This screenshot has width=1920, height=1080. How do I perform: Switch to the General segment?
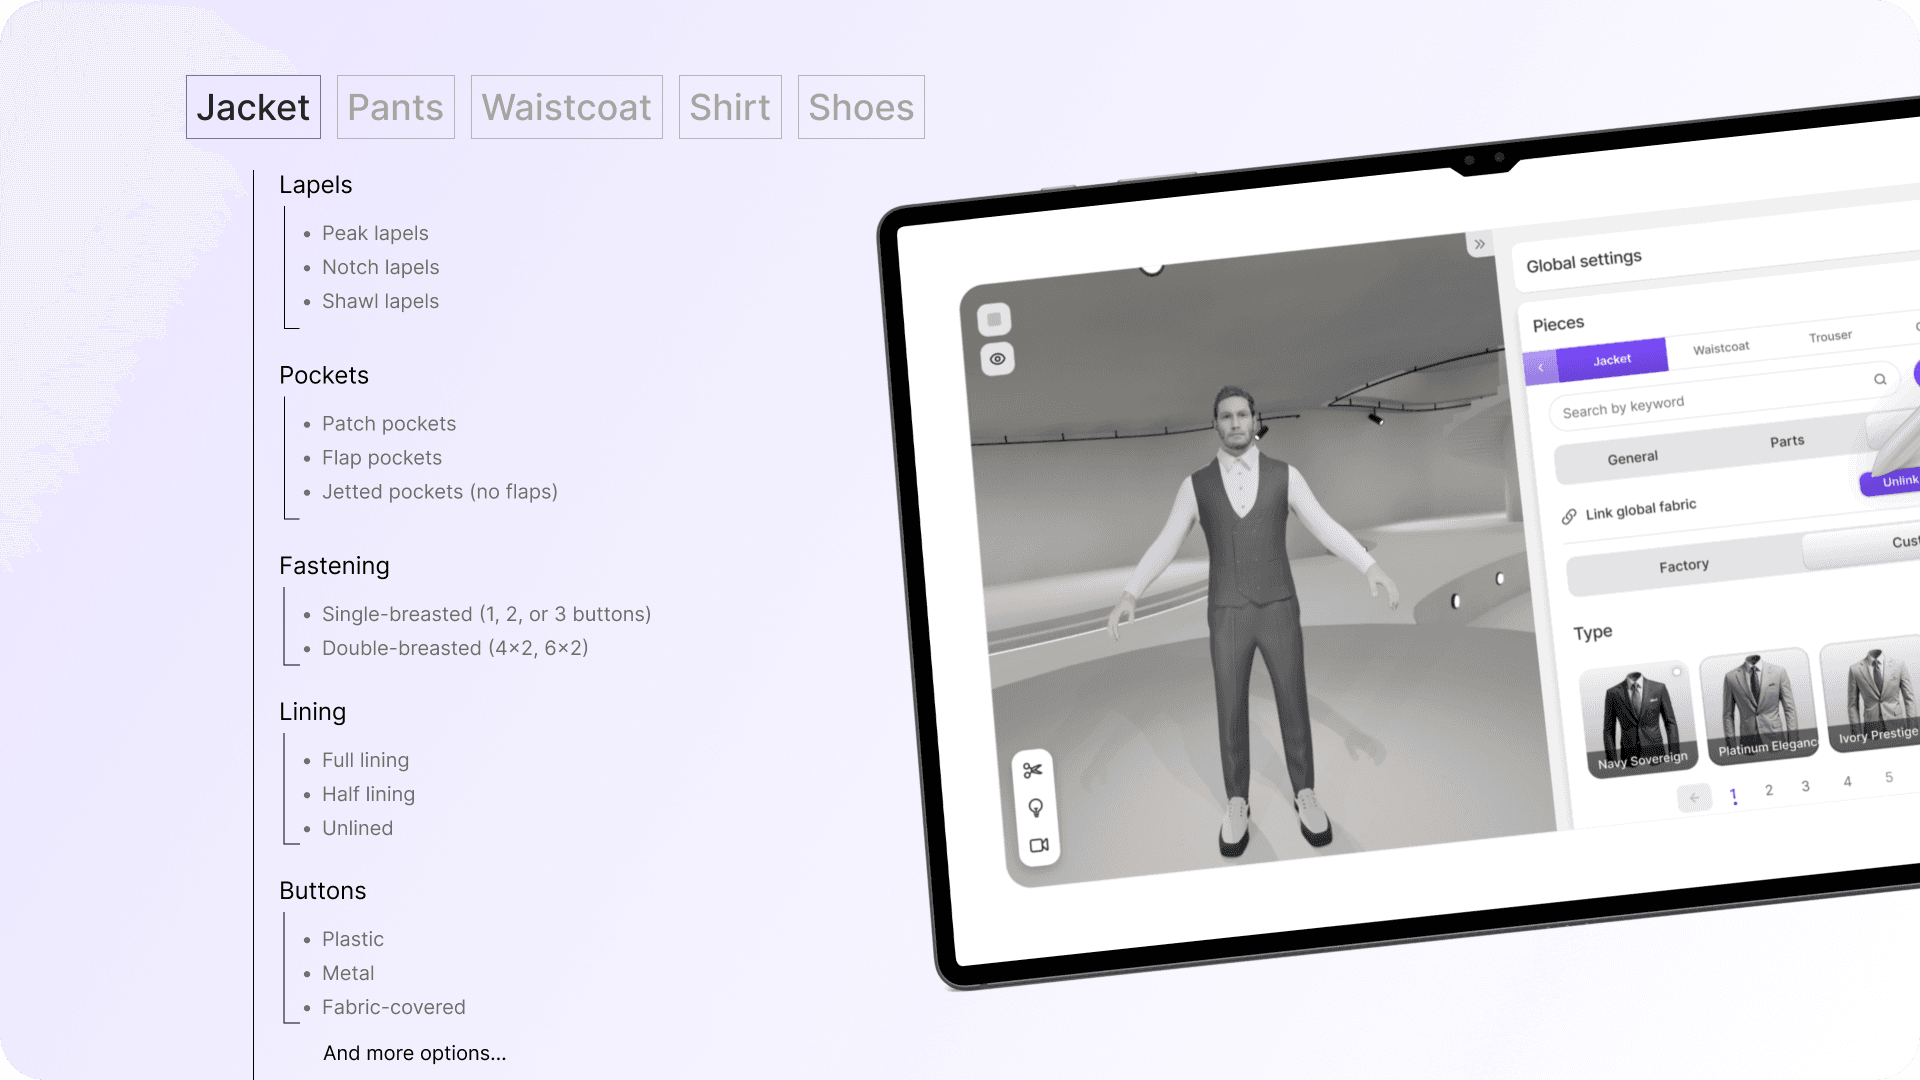click(1632, 458)
